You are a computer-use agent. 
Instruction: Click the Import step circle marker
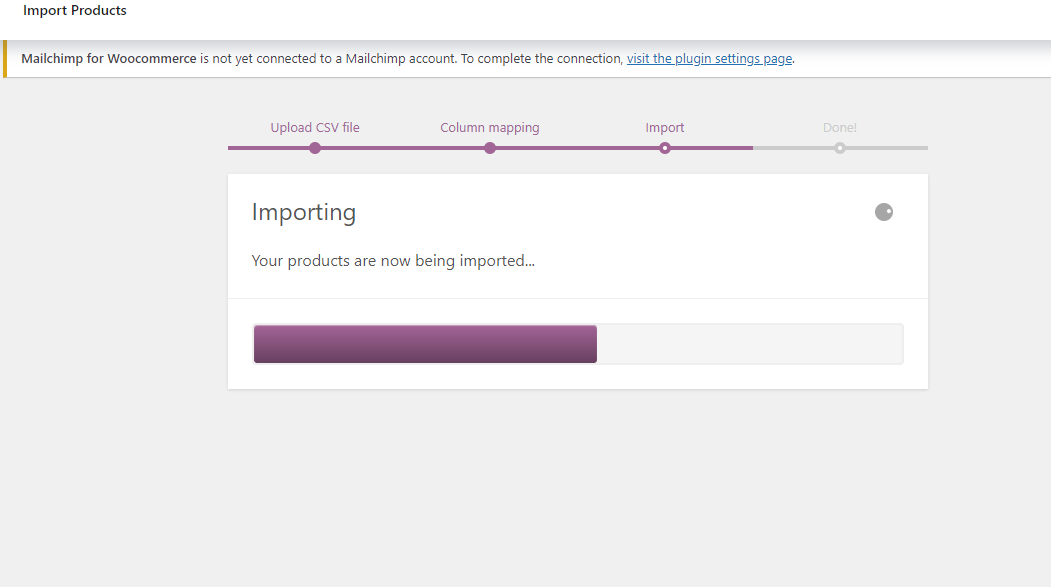click(x=665, y=148)
